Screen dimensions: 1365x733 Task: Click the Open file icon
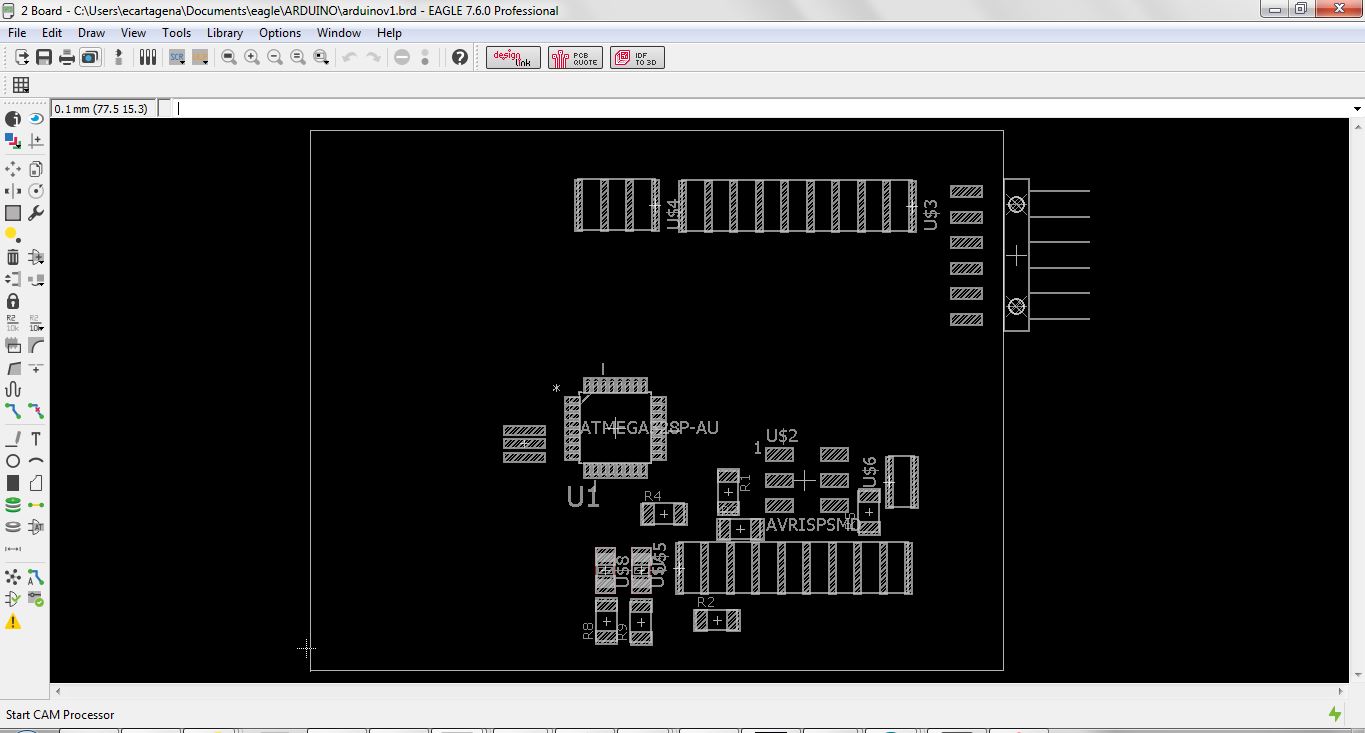21,57
